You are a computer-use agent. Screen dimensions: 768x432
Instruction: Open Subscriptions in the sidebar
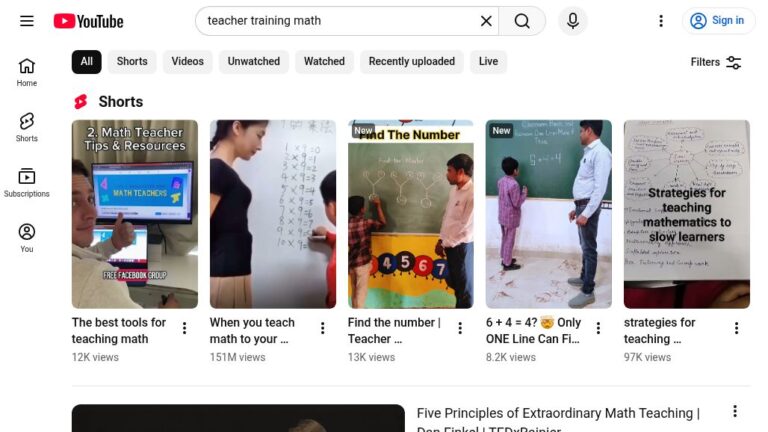tap(27, 183)
